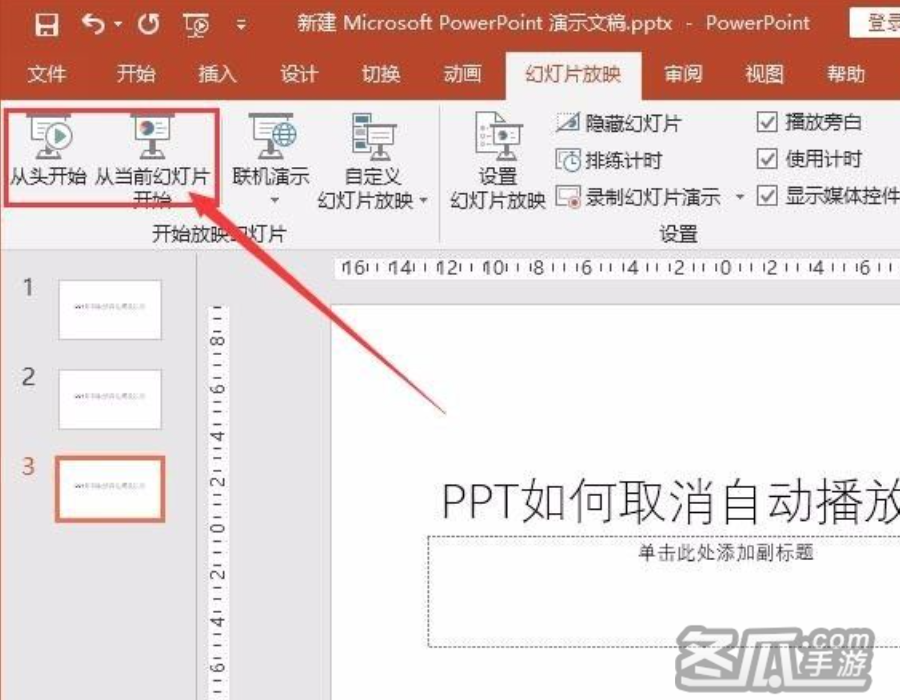The width and height of the screenshot is (900, 700).
Task: Open 设置幻灯片放映 dialog
Action: tap(498, 161)
